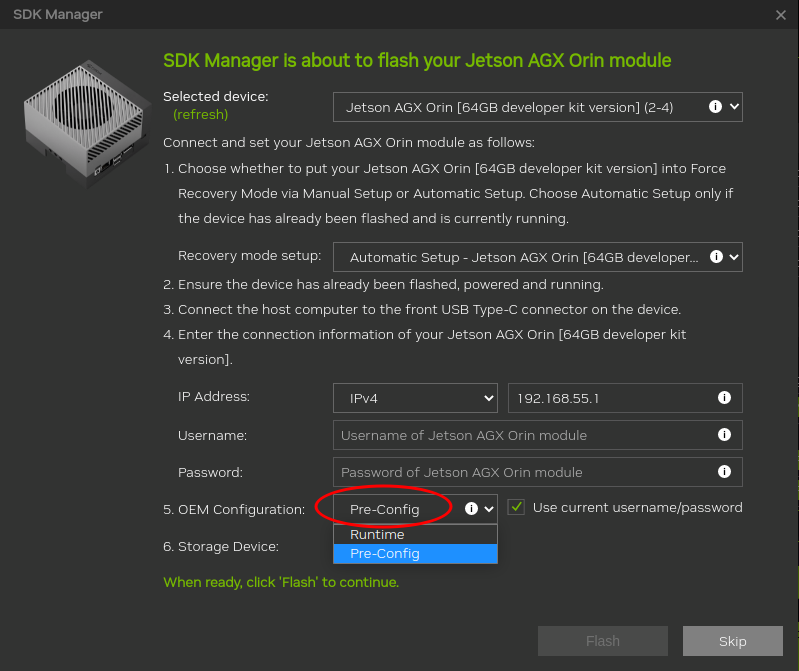Image resolution: width=799 pixels, height=671 pixels.
Task: Click the 'IP Address:' label
Action: pos(214,396)
